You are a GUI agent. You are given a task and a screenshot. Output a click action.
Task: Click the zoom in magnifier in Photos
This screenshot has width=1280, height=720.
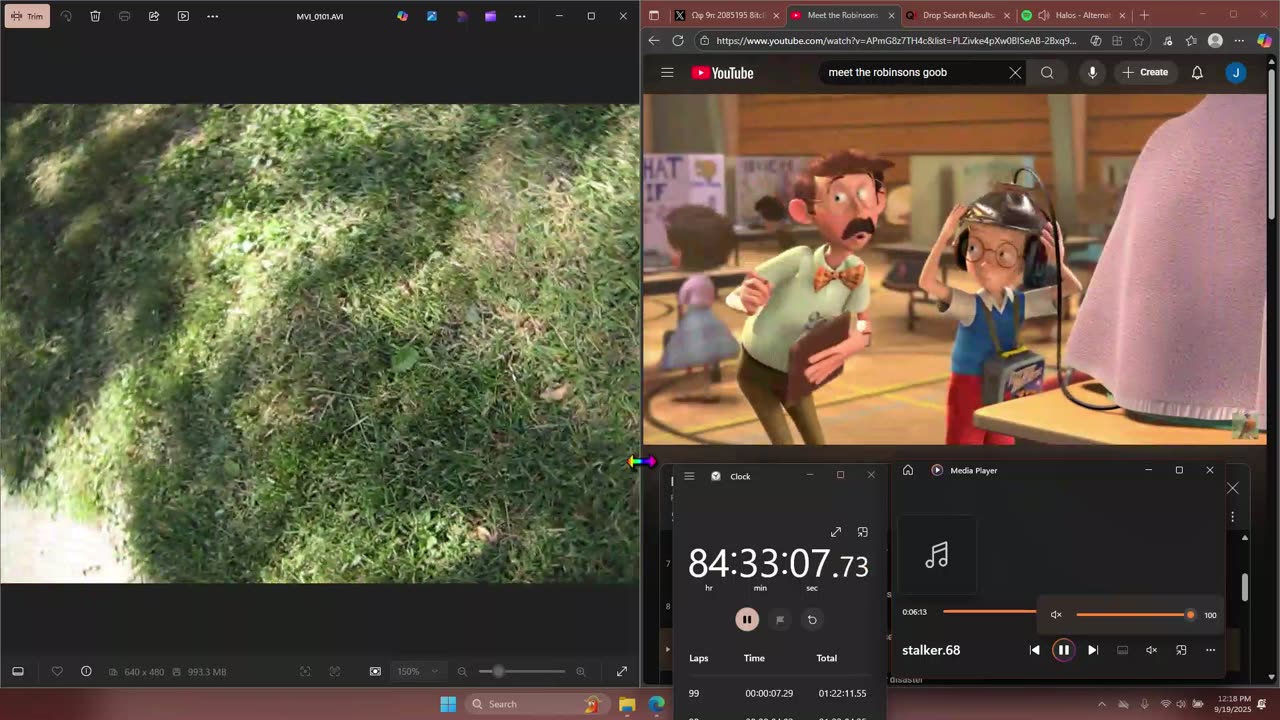[x=581, y=671]
